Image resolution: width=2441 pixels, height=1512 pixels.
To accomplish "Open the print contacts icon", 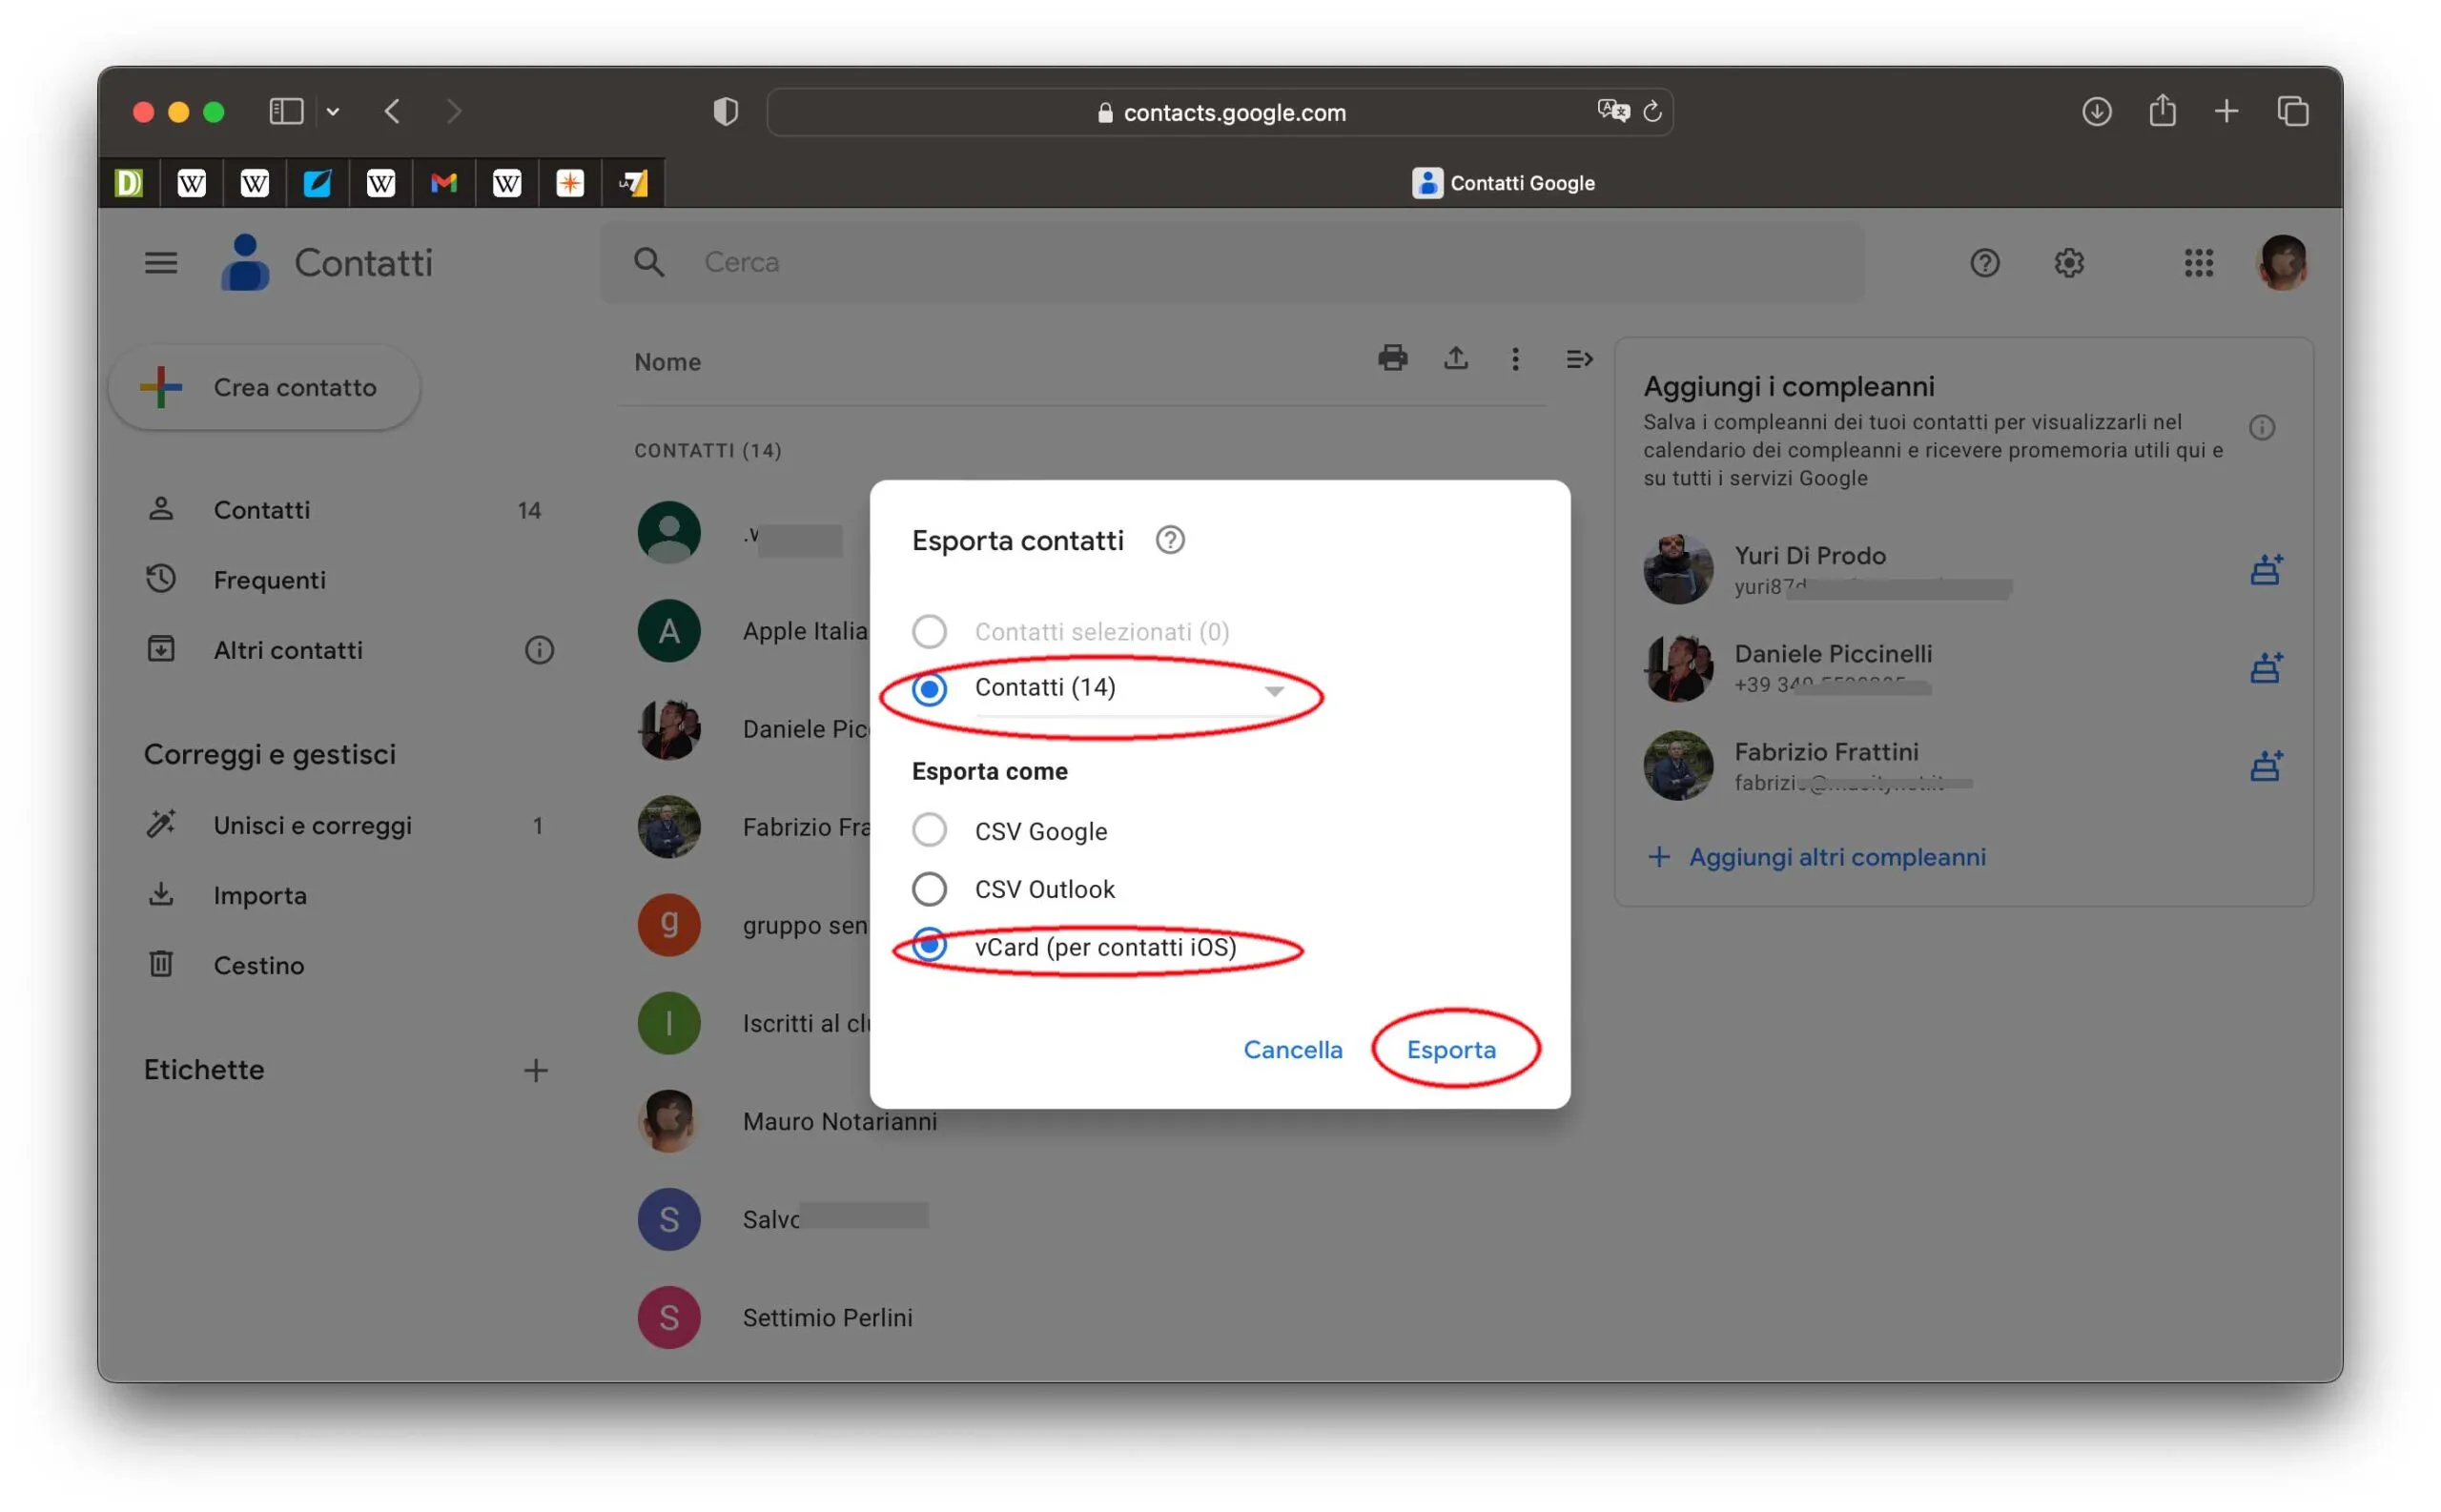I will (1393, 359).
